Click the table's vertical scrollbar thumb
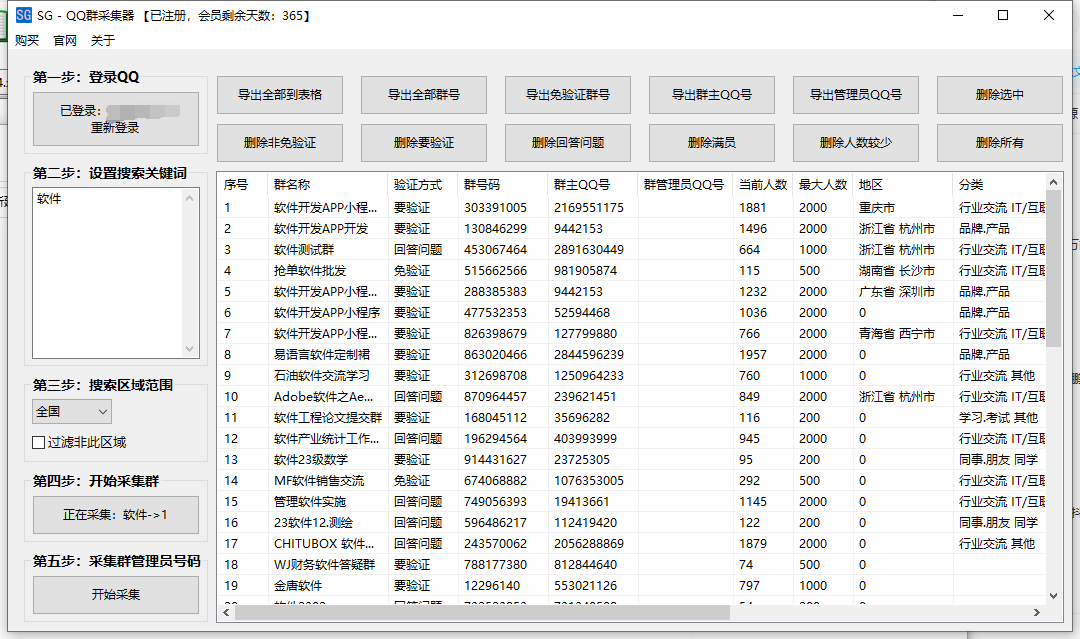1080x639 pixels. click(x=1053, y=269)
